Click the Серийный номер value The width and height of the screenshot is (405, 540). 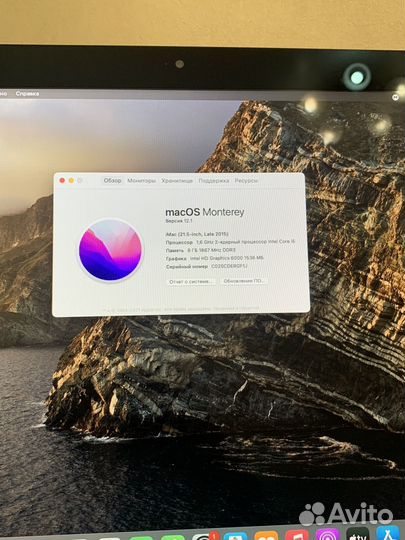tap(229, 266)
